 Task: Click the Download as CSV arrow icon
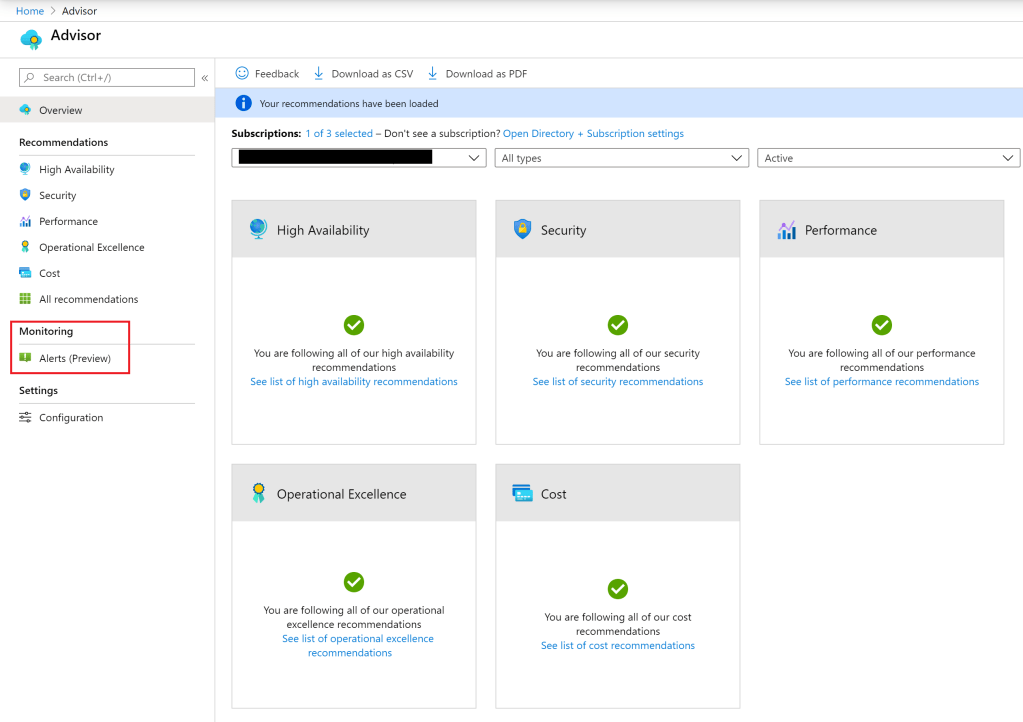(319, 73)
